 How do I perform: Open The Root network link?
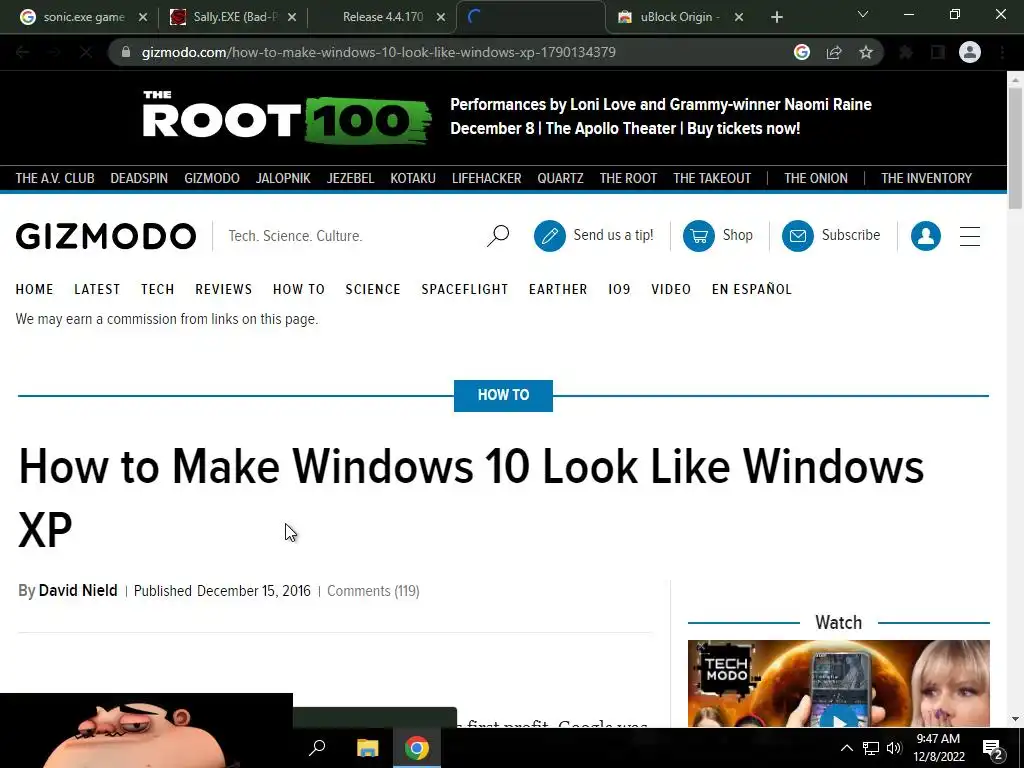pos(628,178)
